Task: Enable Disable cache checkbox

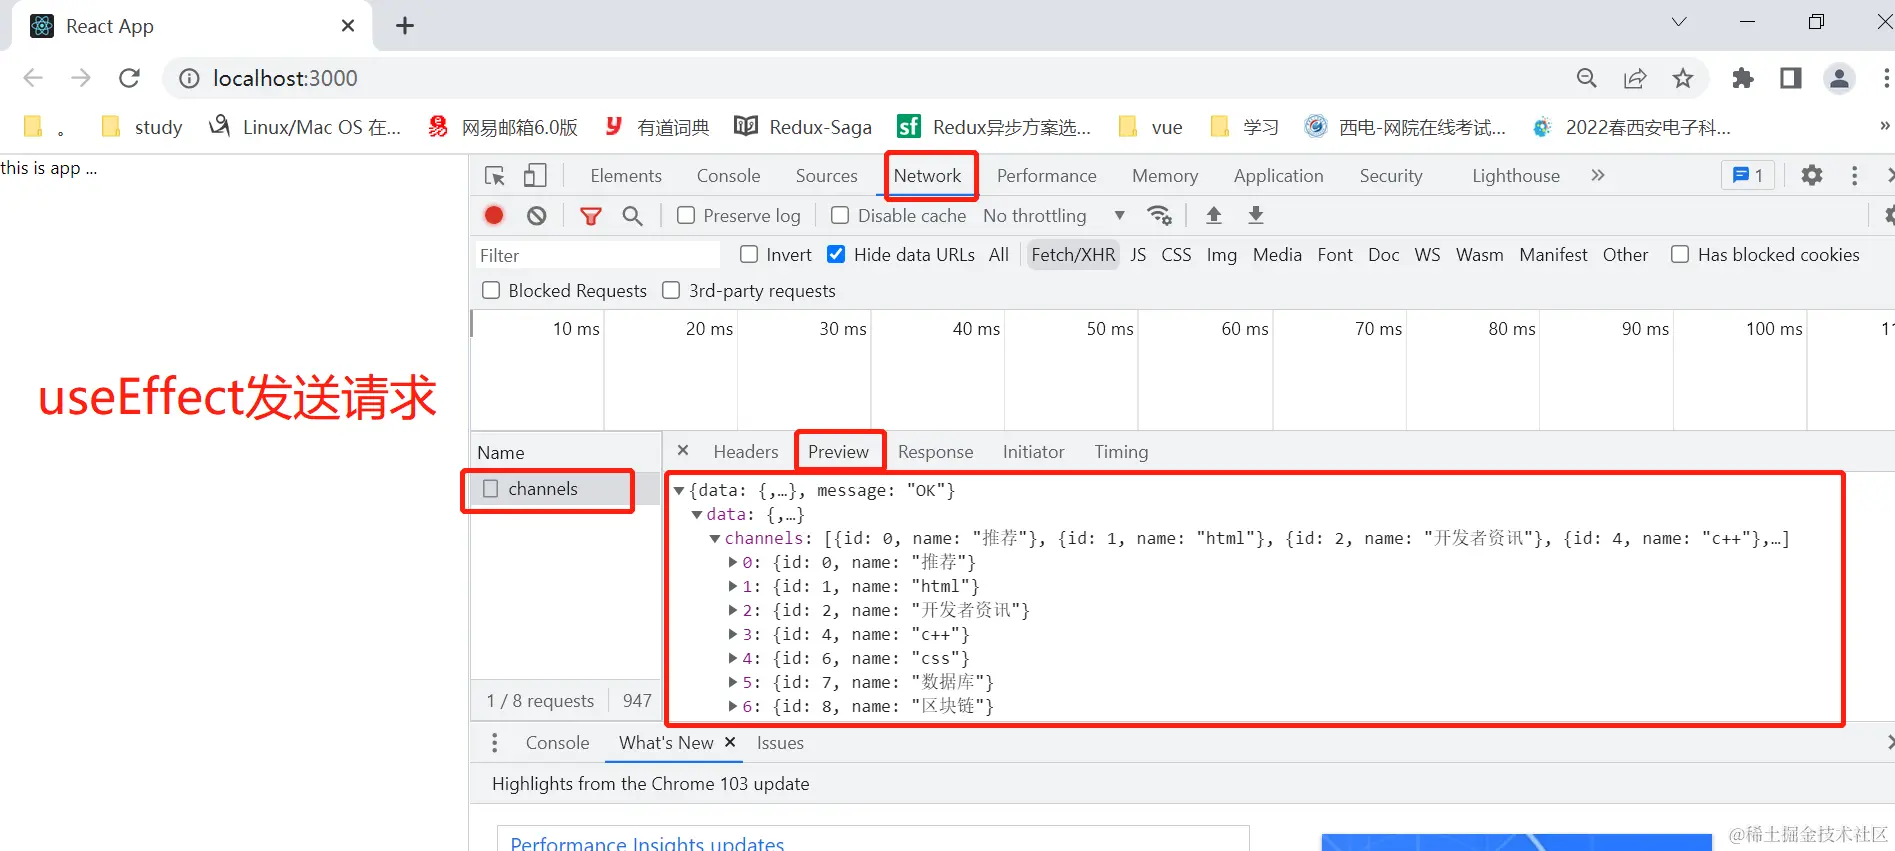Action: [x=840, y=215]
